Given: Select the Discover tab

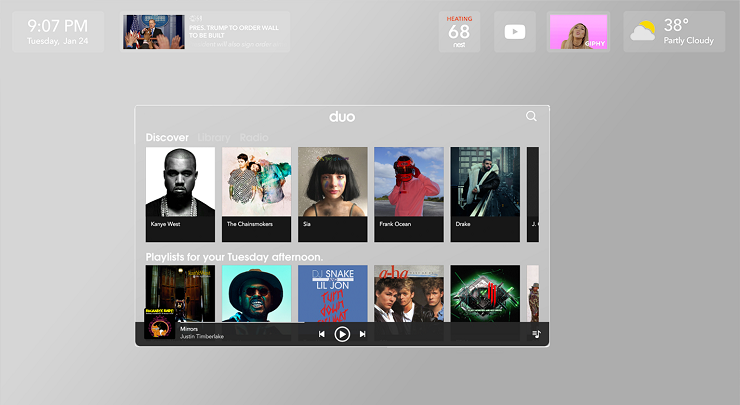Looking at the screenshot, I should coord(166,137).
